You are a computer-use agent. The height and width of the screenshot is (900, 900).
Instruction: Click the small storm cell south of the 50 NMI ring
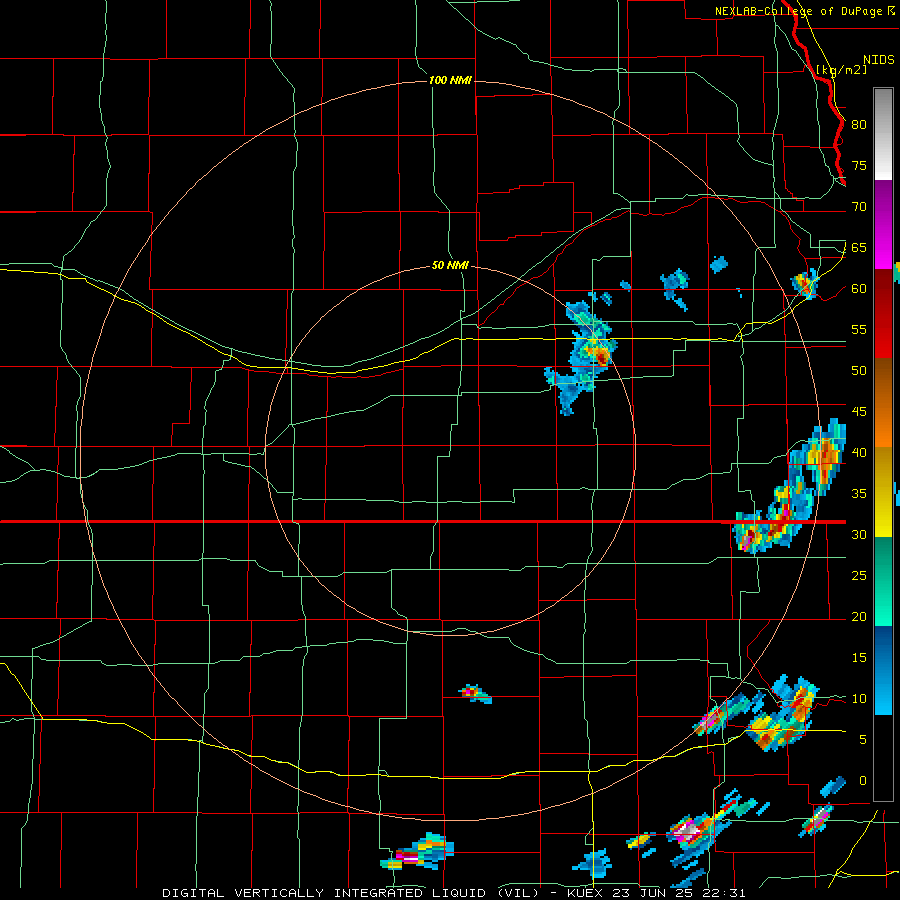(475, 693)
